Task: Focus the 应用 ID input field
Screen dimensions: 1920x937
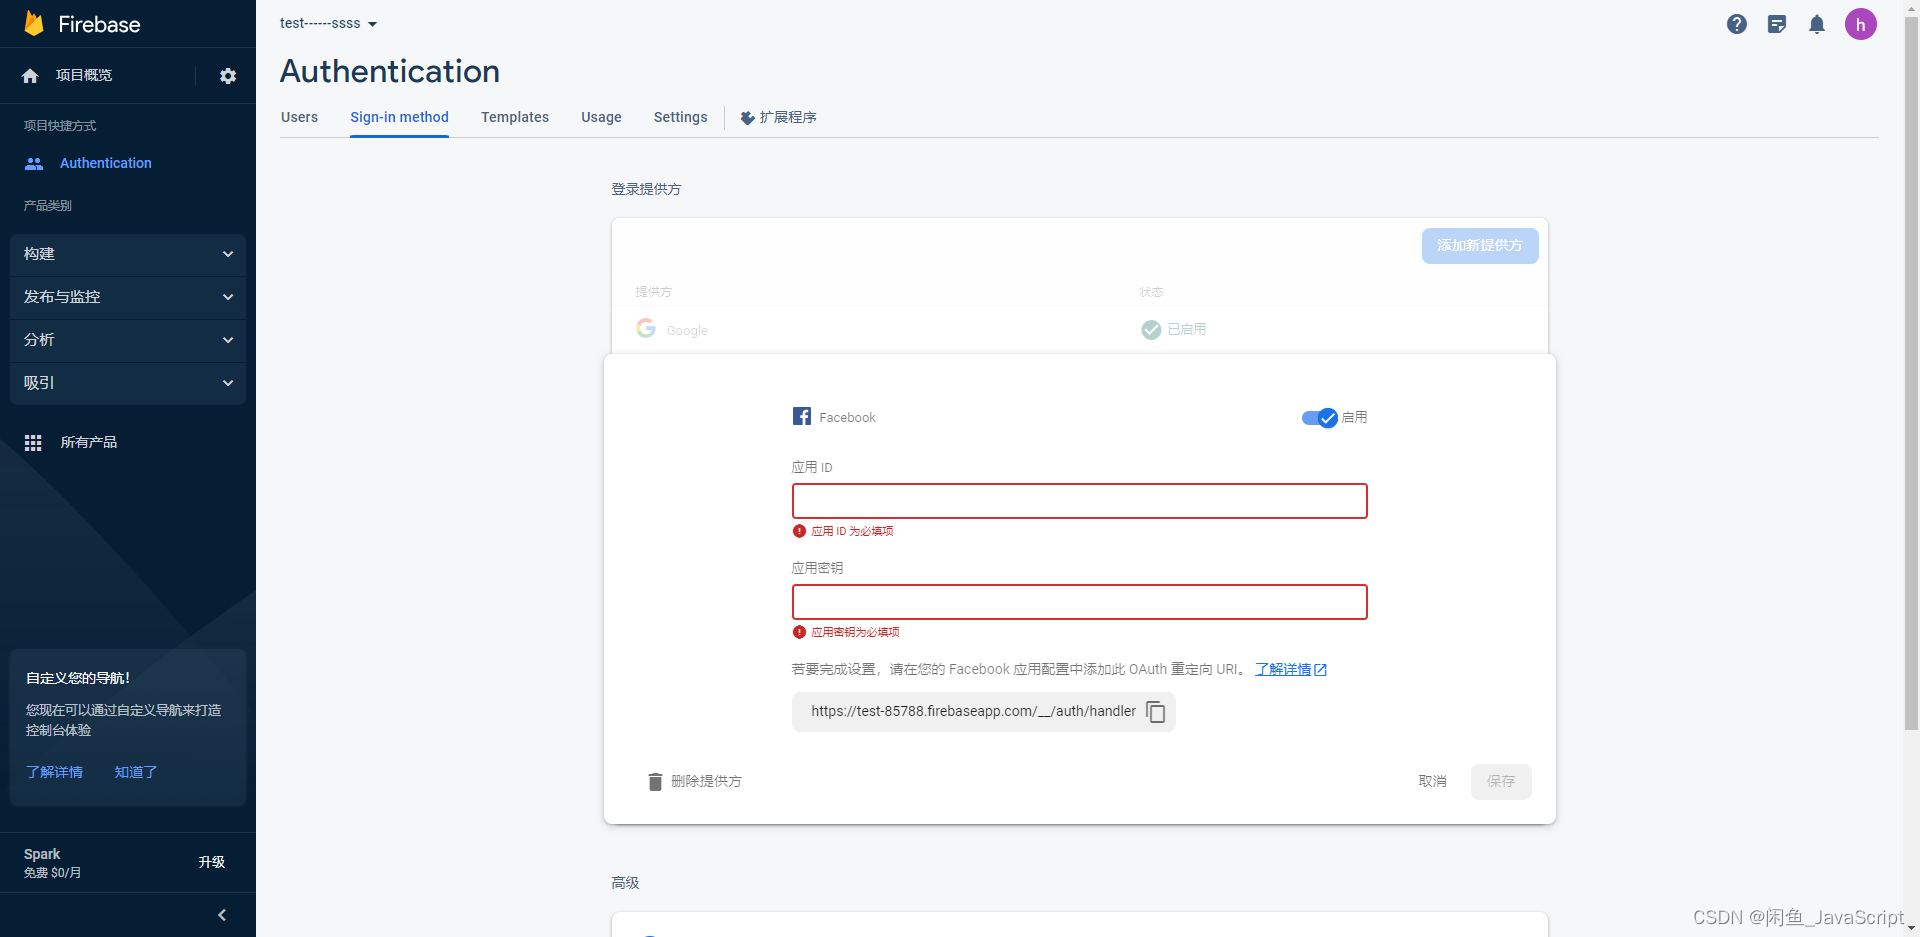Action: [1080, 501]
